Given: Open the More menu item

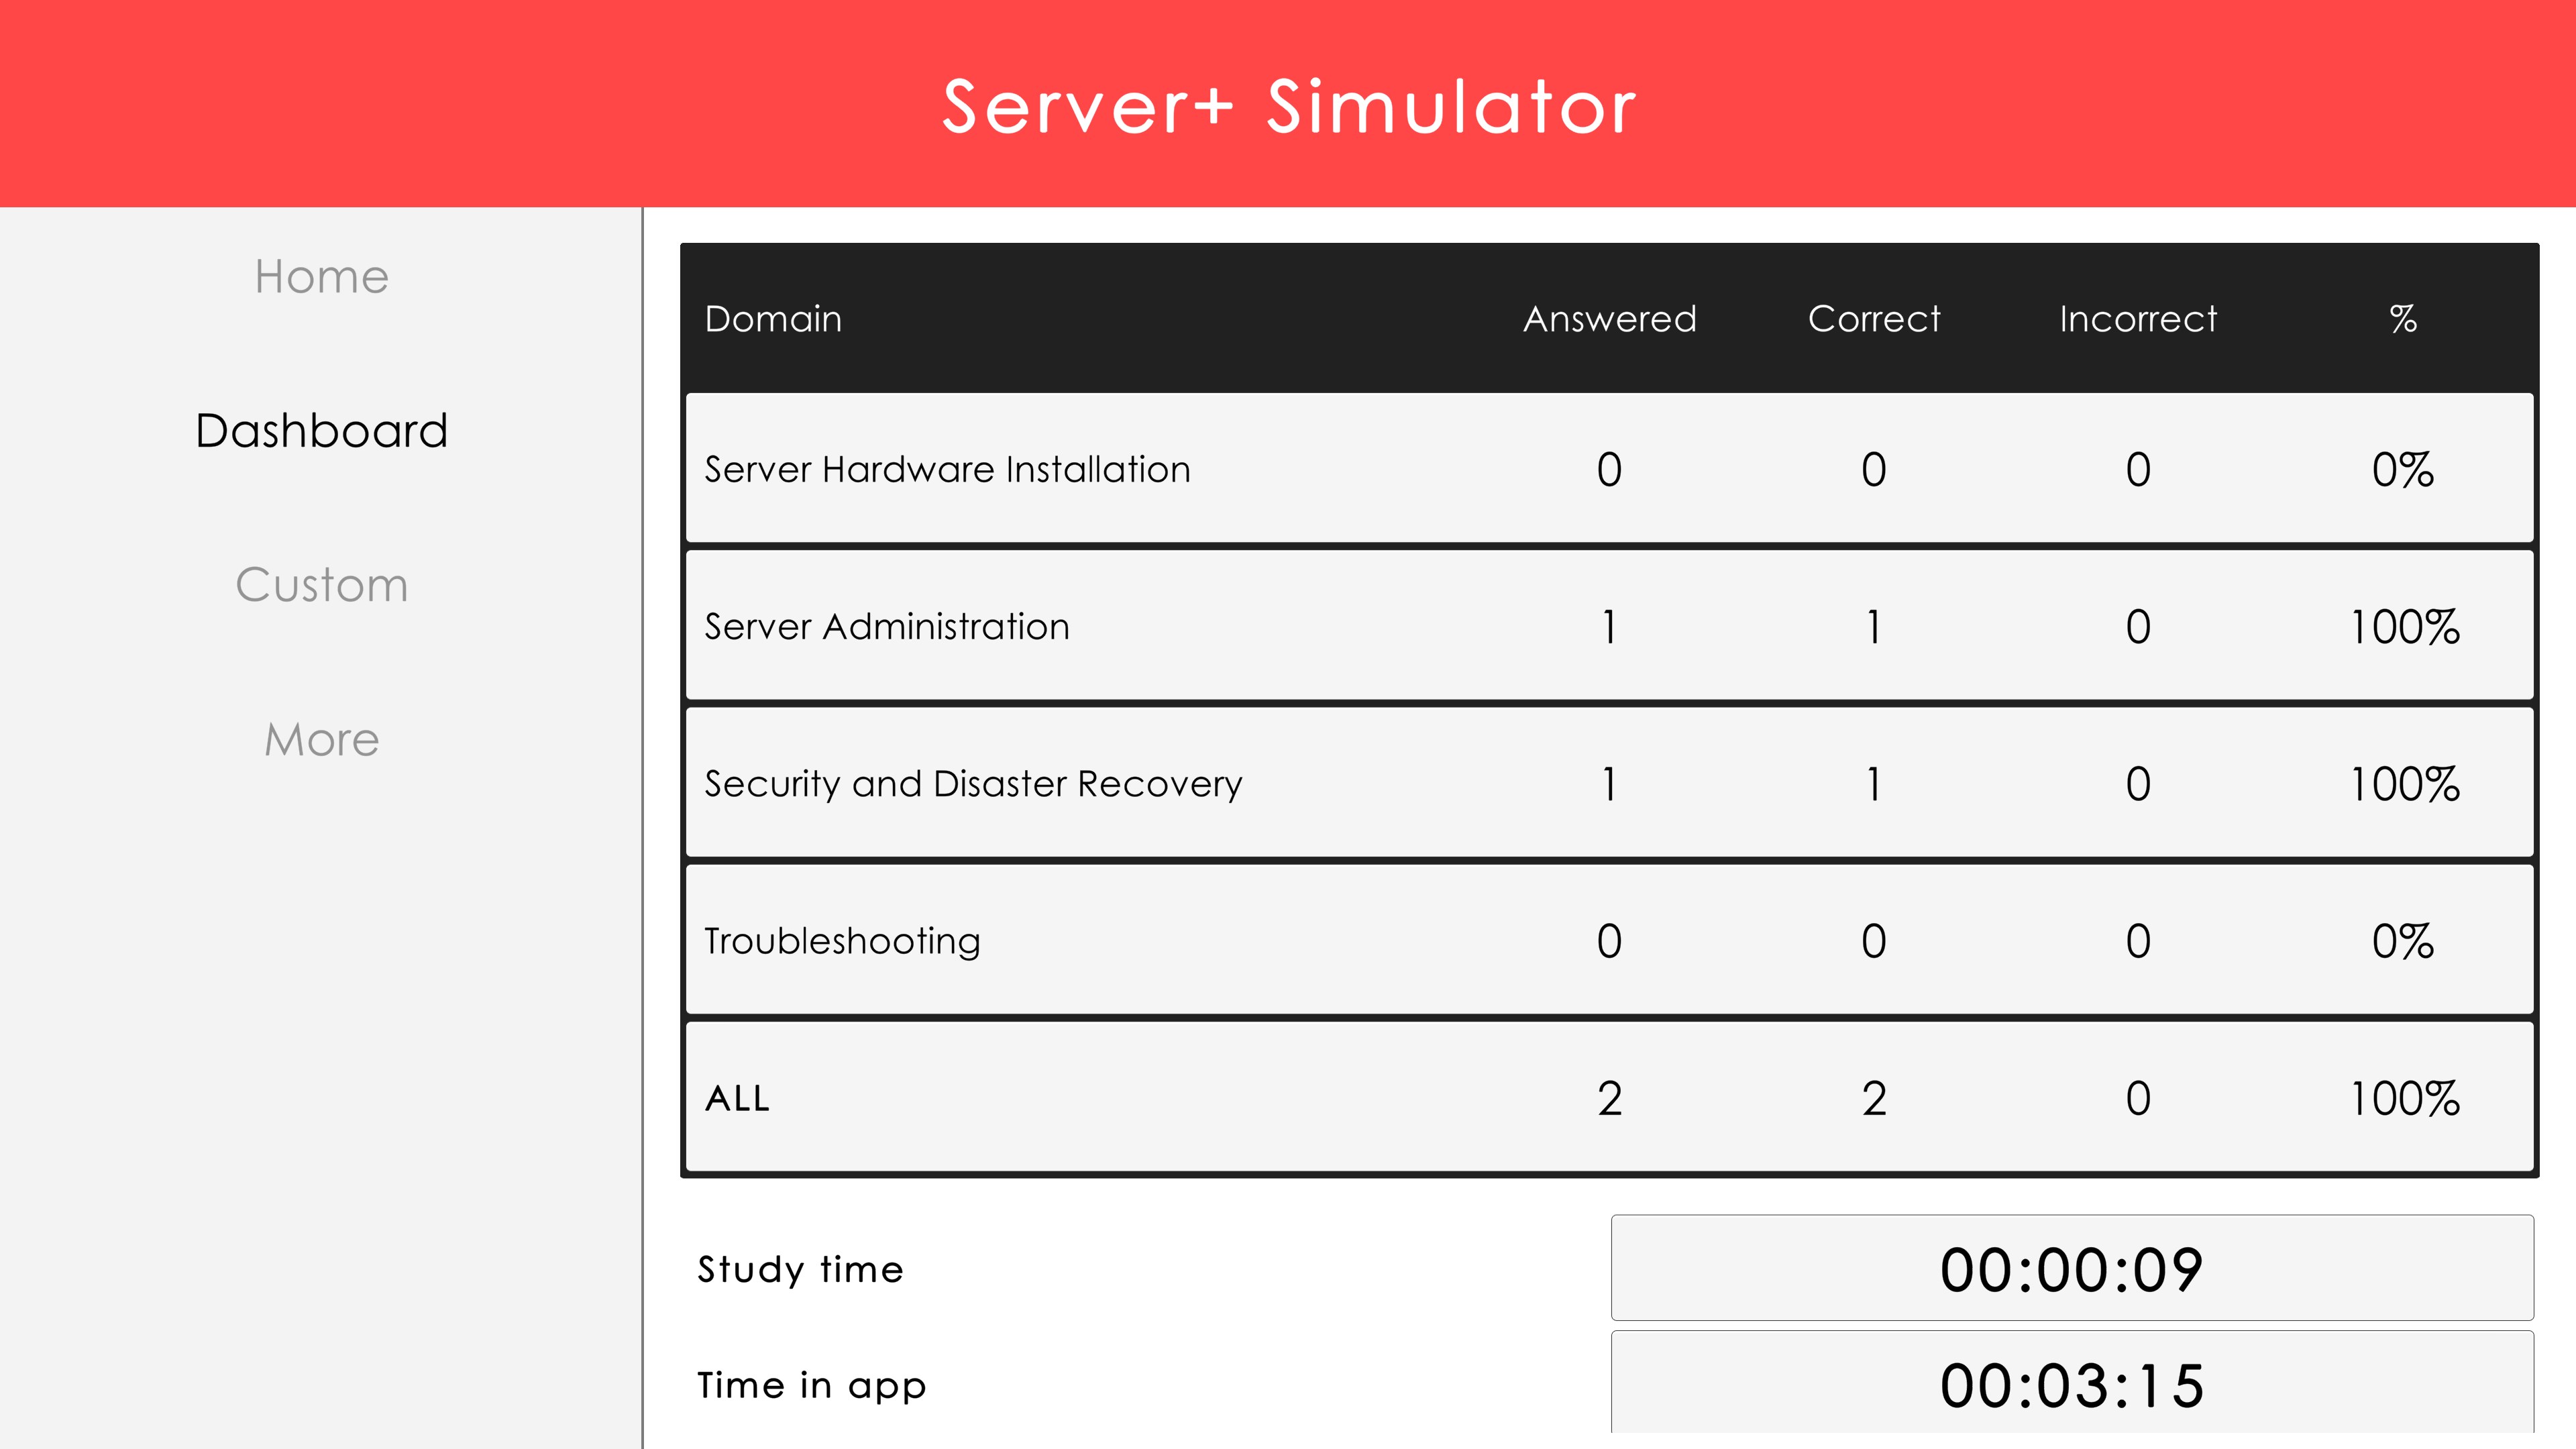Looking at the screenshot, I should tap(321, 739).
